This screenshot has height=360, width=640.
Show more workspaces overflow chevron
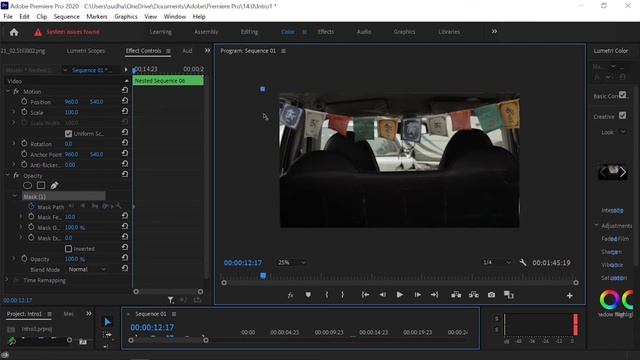pyautogui.click(x=494, y=31)
